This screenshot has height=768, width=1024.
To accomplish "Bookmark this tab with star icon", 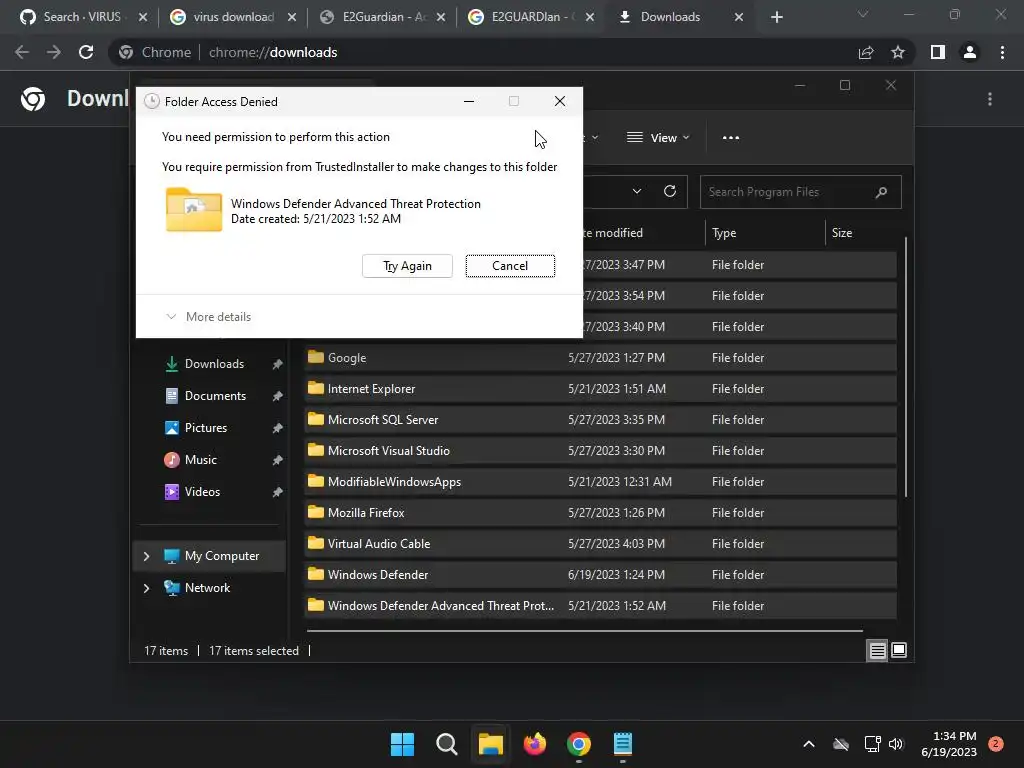I will pos(898,52).
